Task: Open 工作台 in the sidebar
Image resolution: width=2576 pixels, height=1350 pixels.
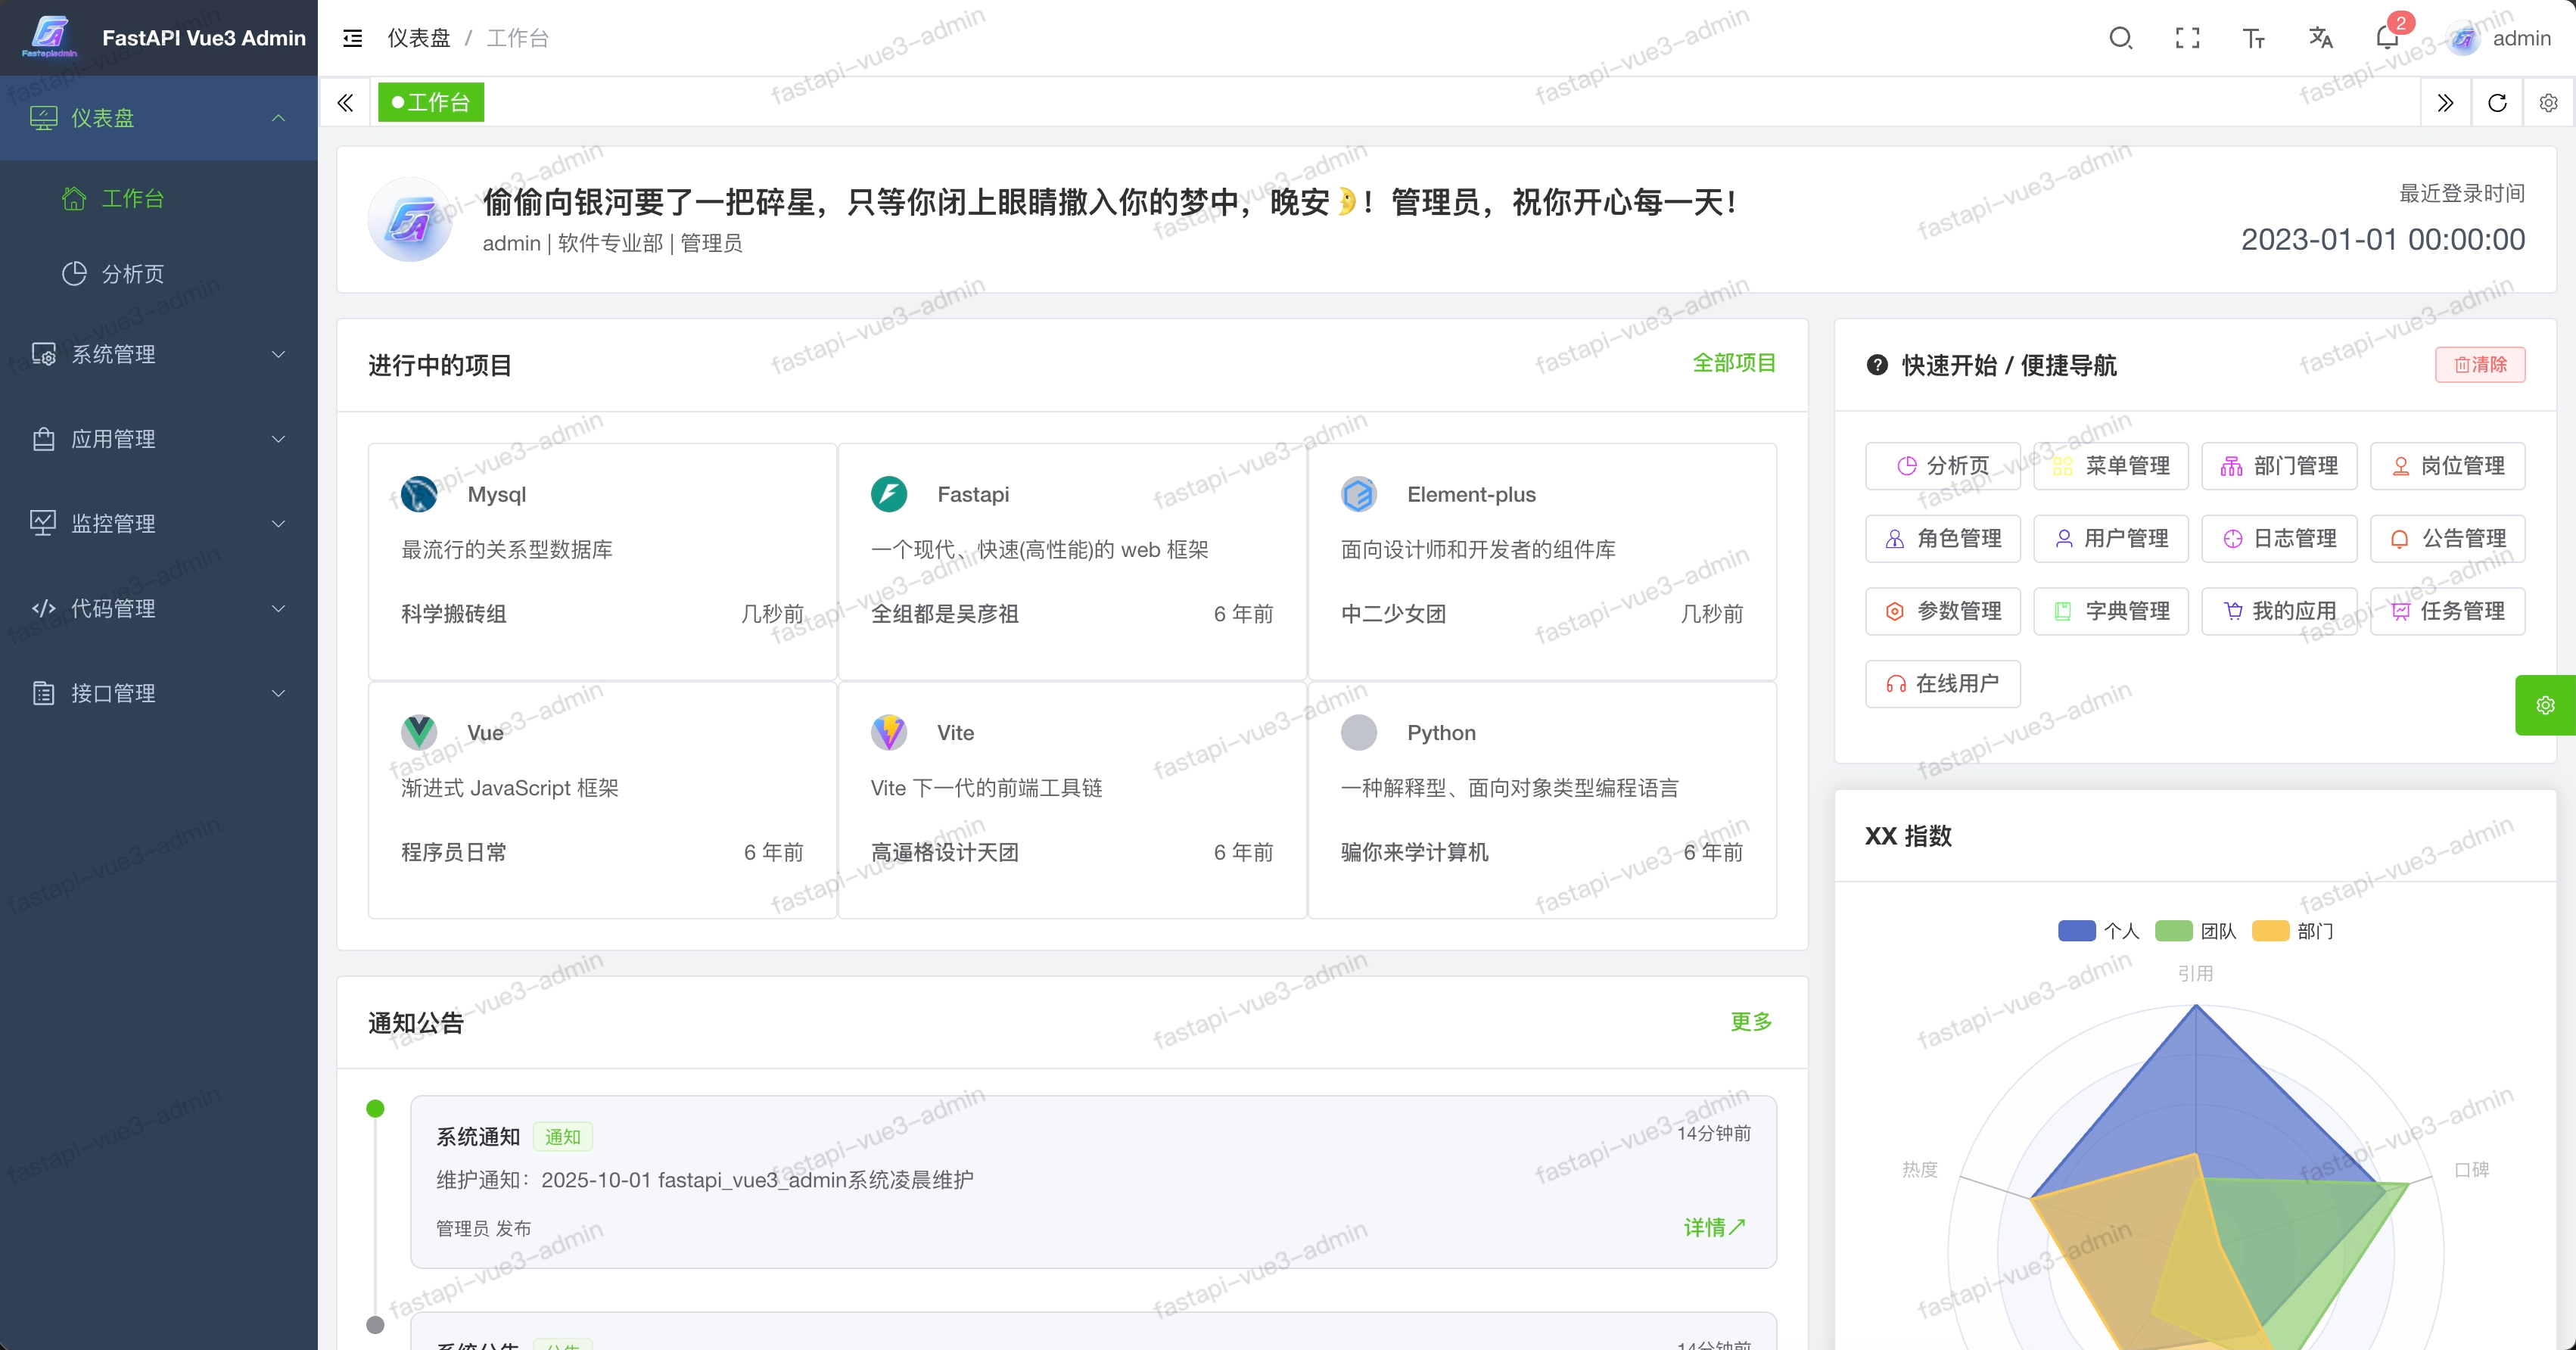Action: pos(159,198)
